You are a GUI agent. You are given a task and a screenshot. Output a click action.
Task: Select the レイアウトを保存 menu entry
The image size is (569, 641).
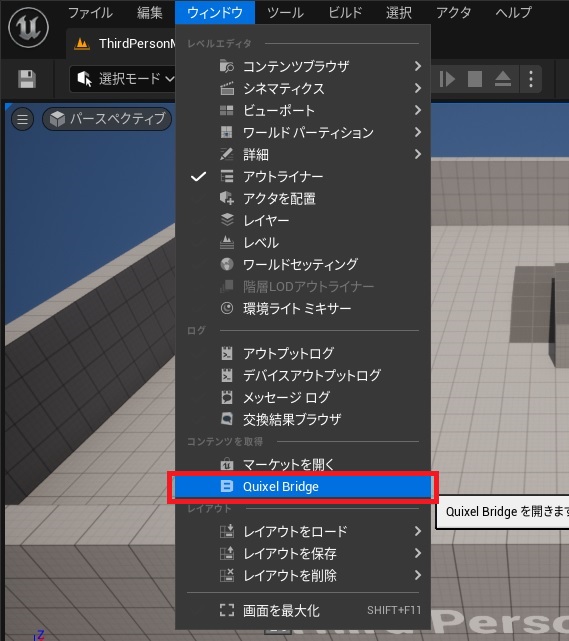(x=303, y=553)
